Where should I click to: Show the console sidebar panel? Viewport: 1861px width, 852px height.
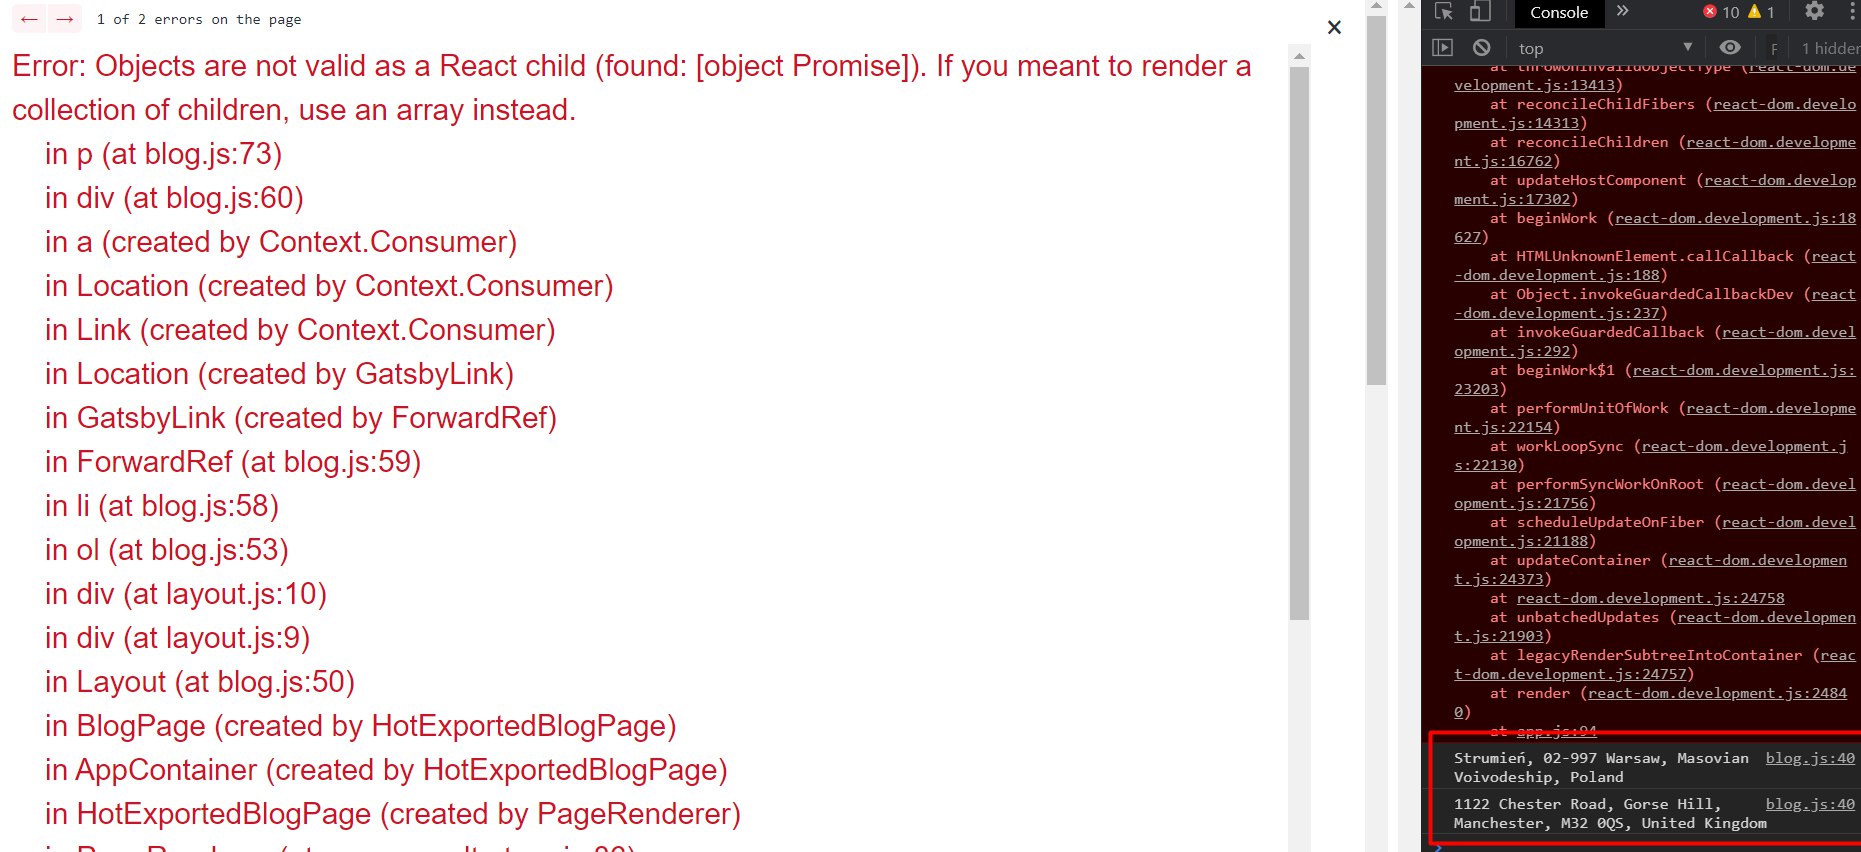click(1442, 47)
